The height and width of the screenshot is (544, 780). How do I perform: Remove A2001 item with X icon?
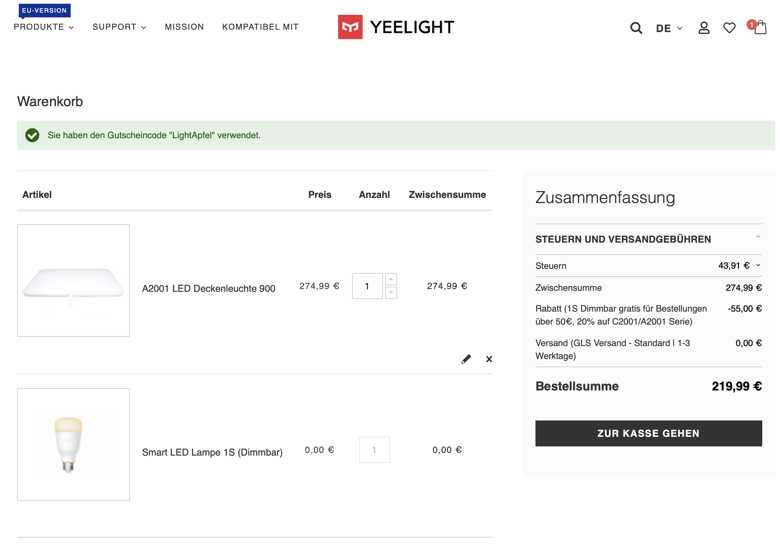click(489, 359)
